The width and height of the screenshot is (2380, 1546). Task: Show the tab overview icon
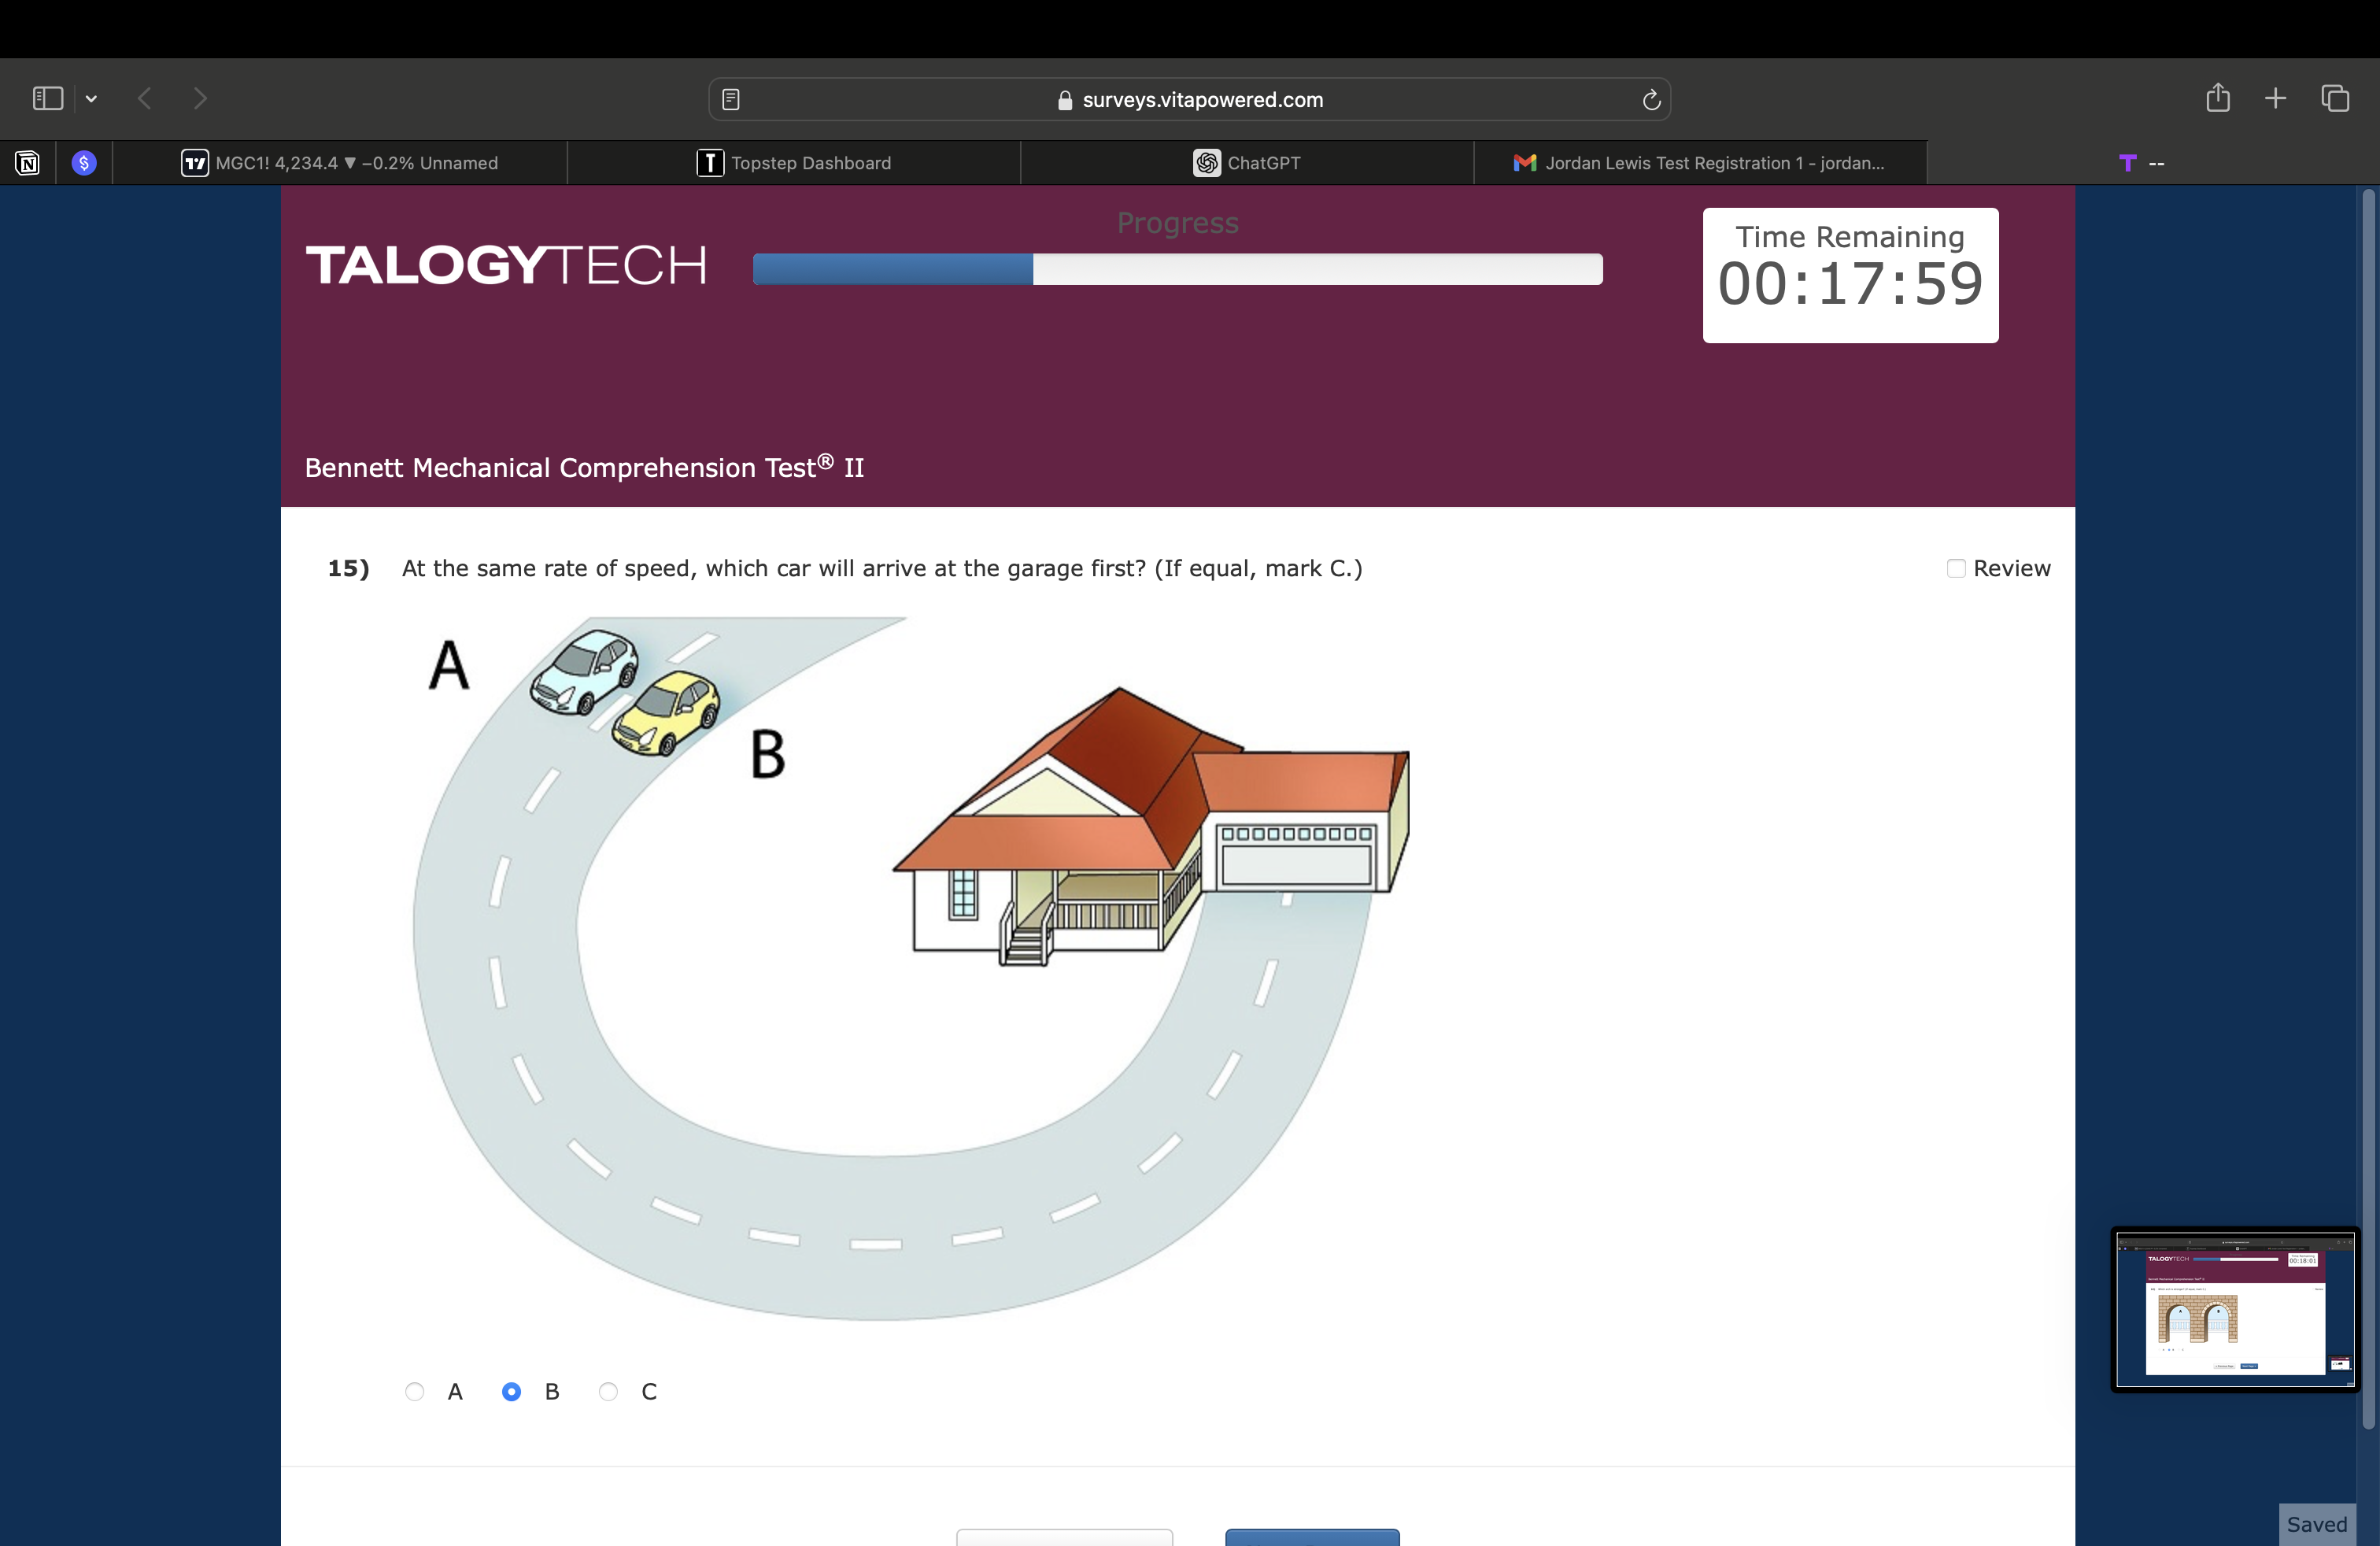[x=2335, y=98]
